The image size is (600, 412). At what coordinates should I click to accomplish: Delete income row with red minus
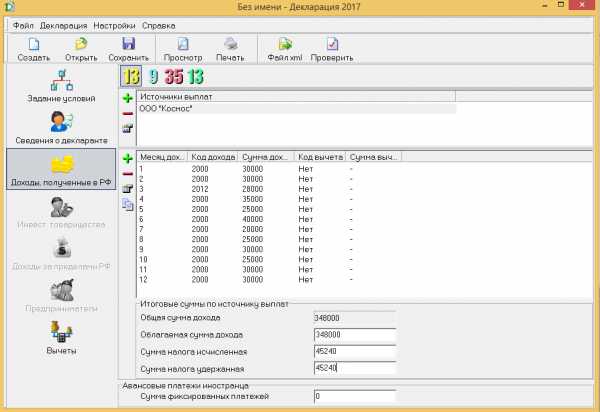point(128,174)
